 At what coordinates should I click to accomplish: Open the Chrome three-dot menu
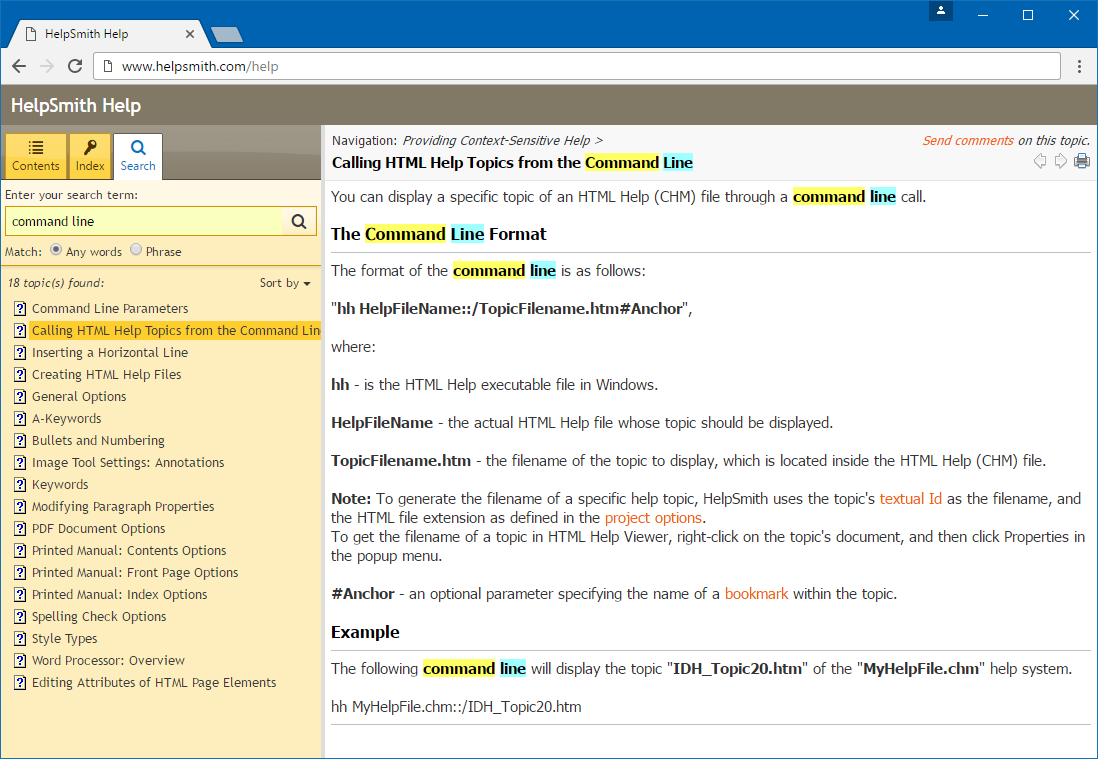[x=1079, y=67]
